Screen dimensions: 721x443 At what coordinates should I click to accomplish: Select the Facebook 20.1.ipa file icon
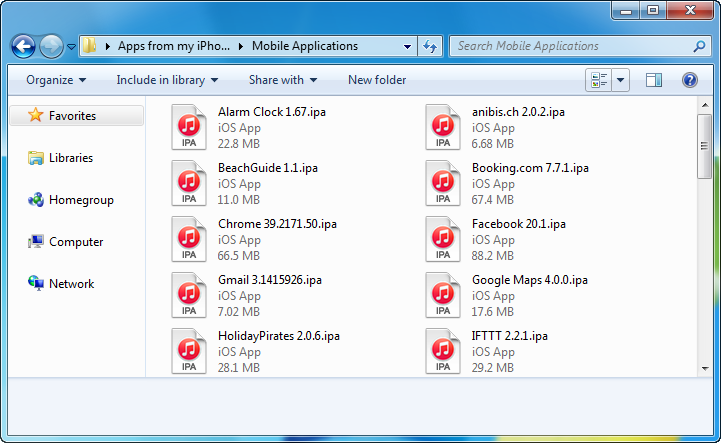click(x=443, y=239)
